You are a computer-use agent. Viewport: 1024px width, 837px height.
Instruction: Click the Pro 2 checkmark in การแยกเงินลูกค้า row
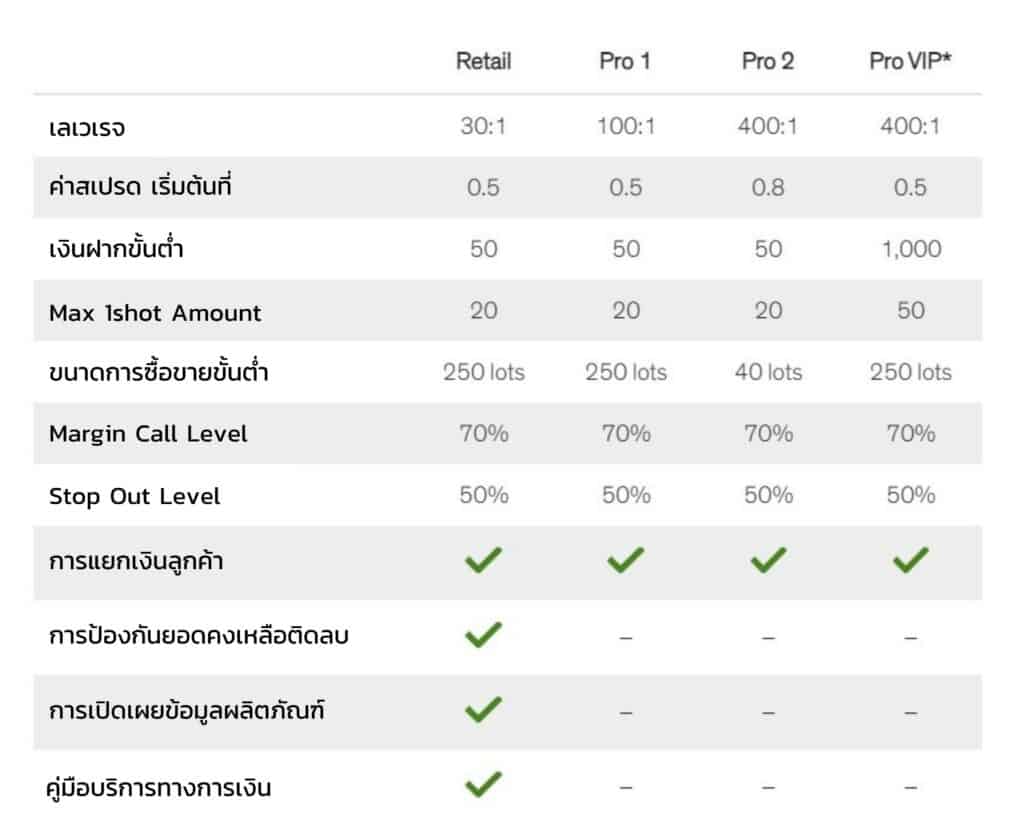[x=768, y=561]
